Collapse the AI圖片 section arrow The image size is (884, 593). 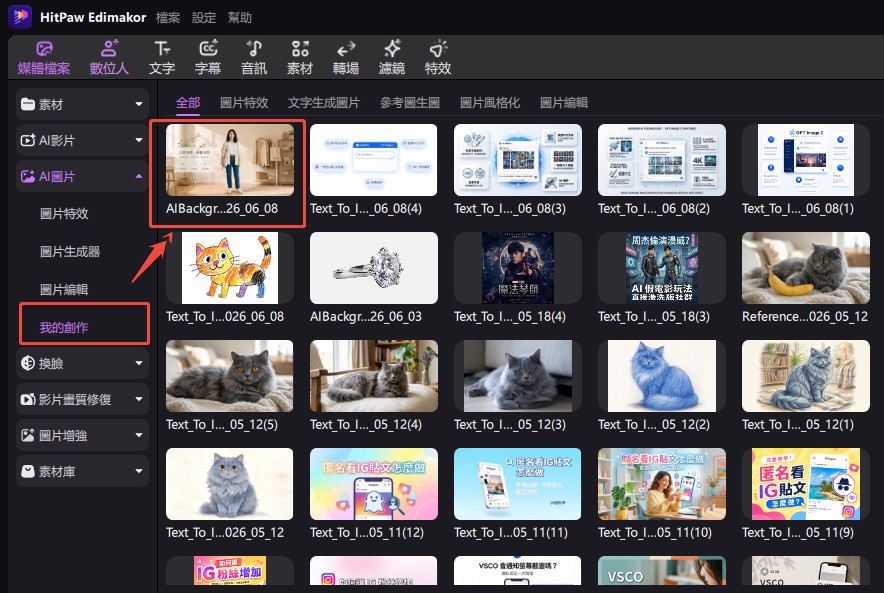coord(139,176)
